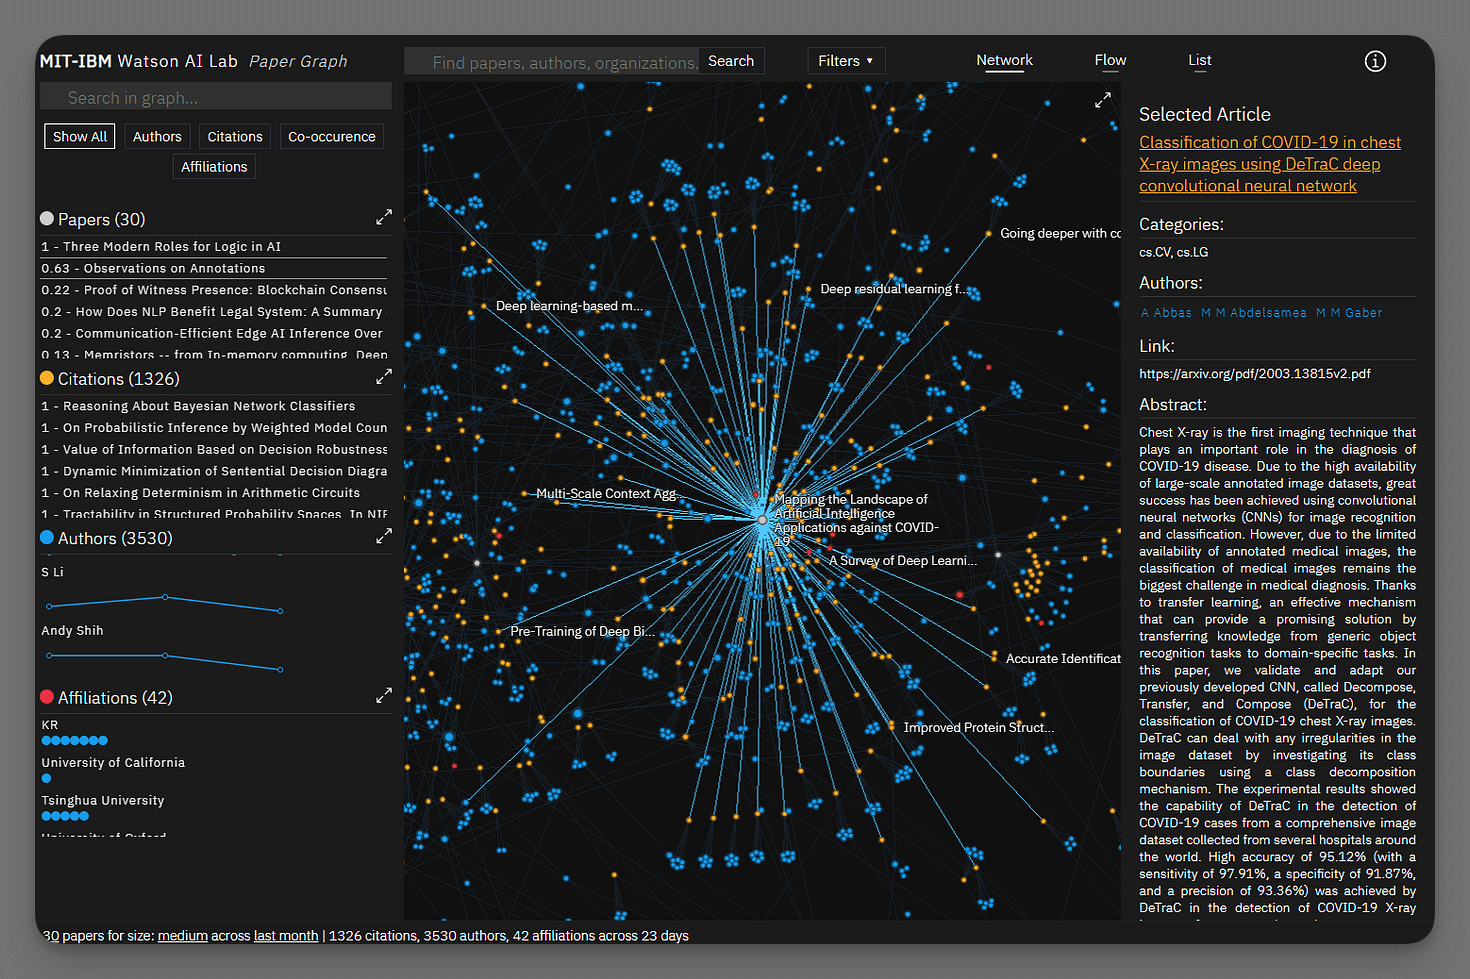Click the Search in graph input field

215,97
